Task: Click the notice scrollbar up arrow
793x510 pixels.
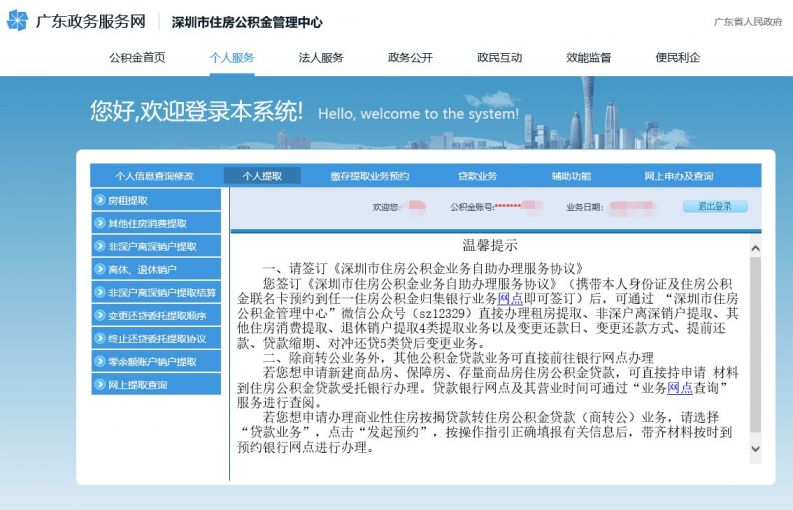Action: pyautogui.click(x=755, y=248)
